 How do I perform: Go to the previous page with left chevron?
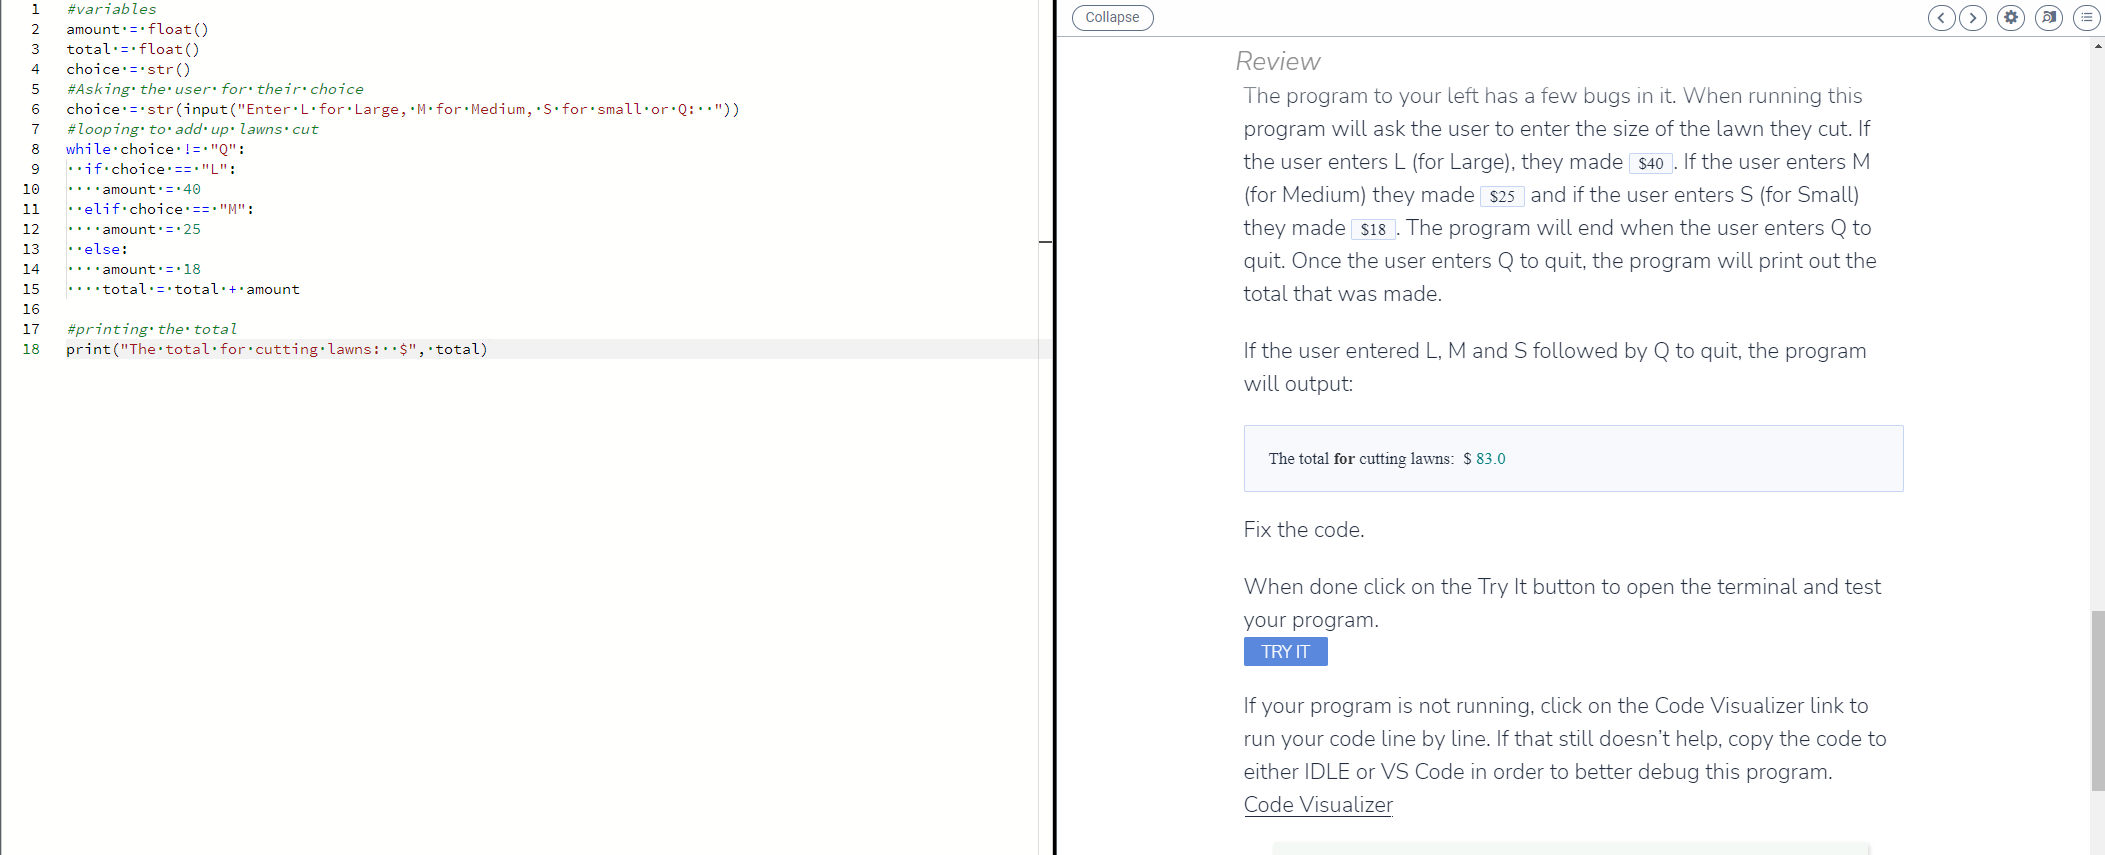tap(1941, 17)
